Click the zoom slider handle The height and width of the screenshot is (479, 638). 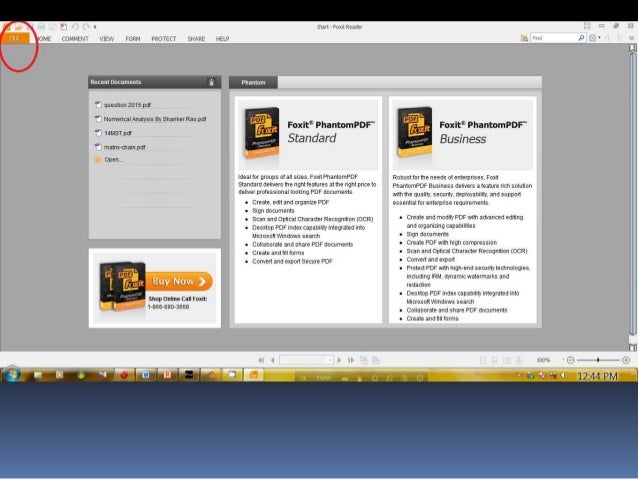point(598,360)
